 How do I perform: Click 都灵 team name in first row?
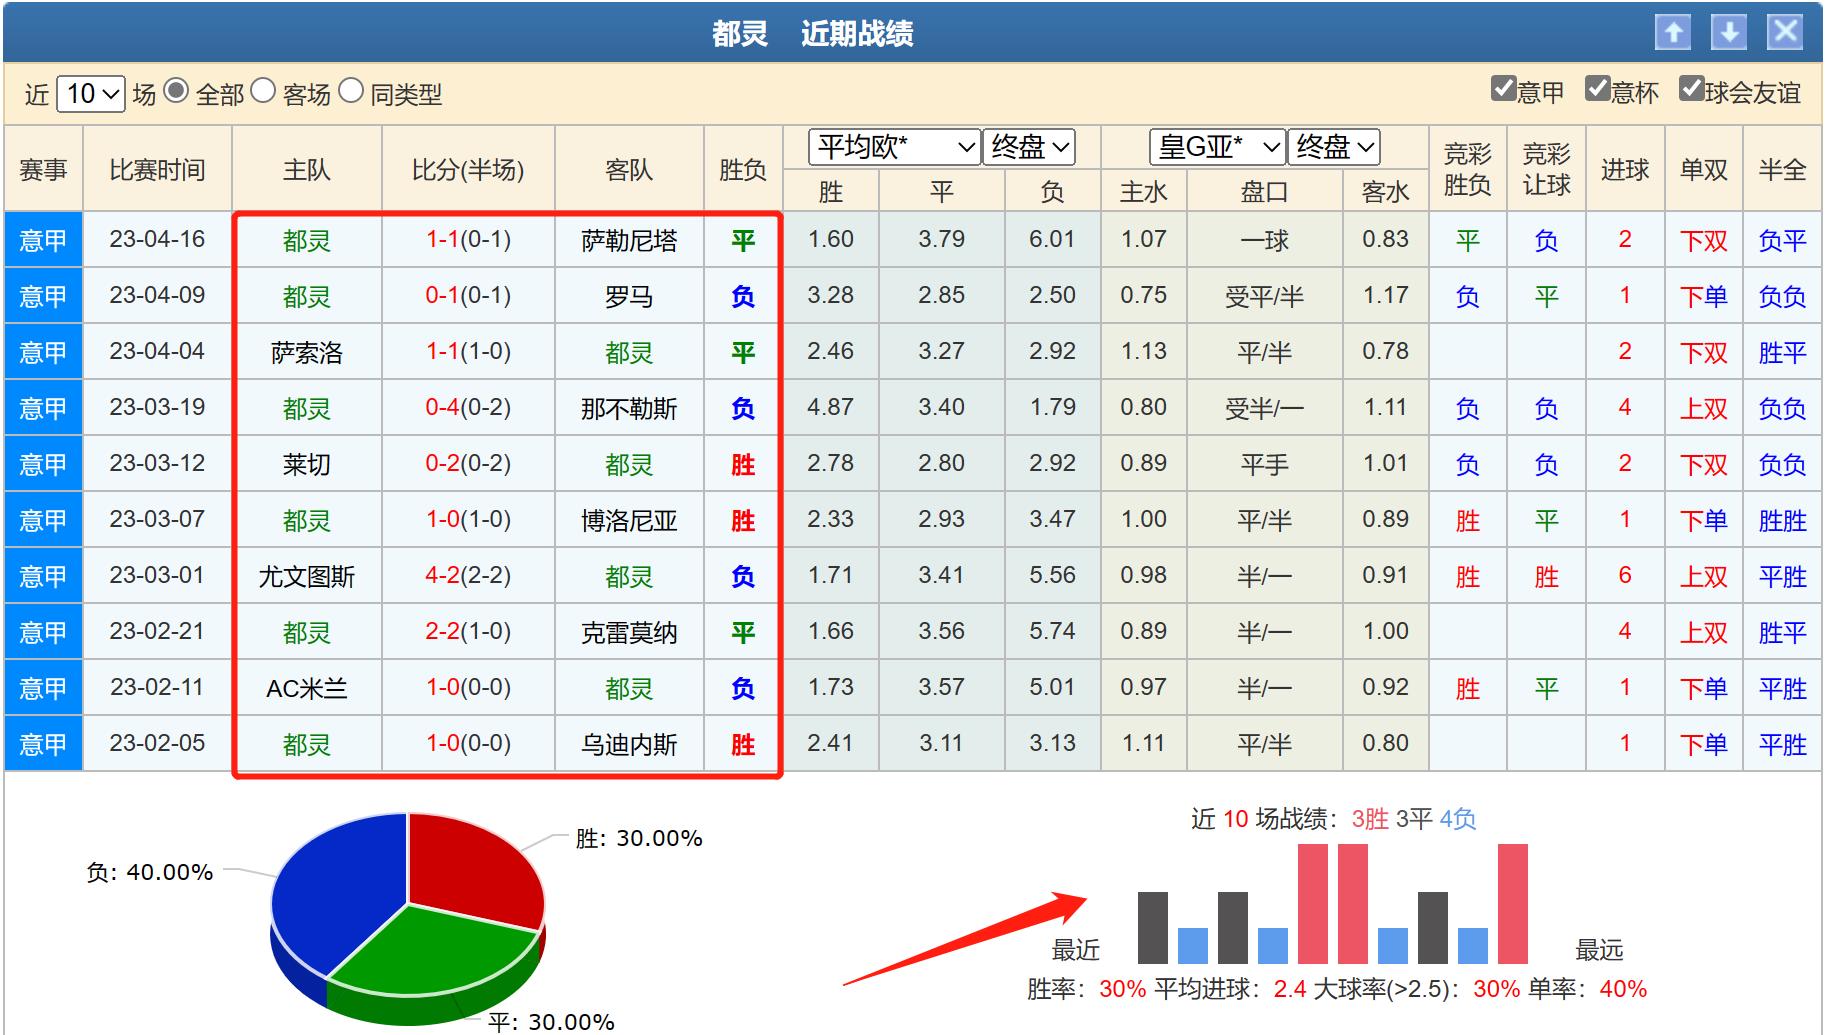305,239
